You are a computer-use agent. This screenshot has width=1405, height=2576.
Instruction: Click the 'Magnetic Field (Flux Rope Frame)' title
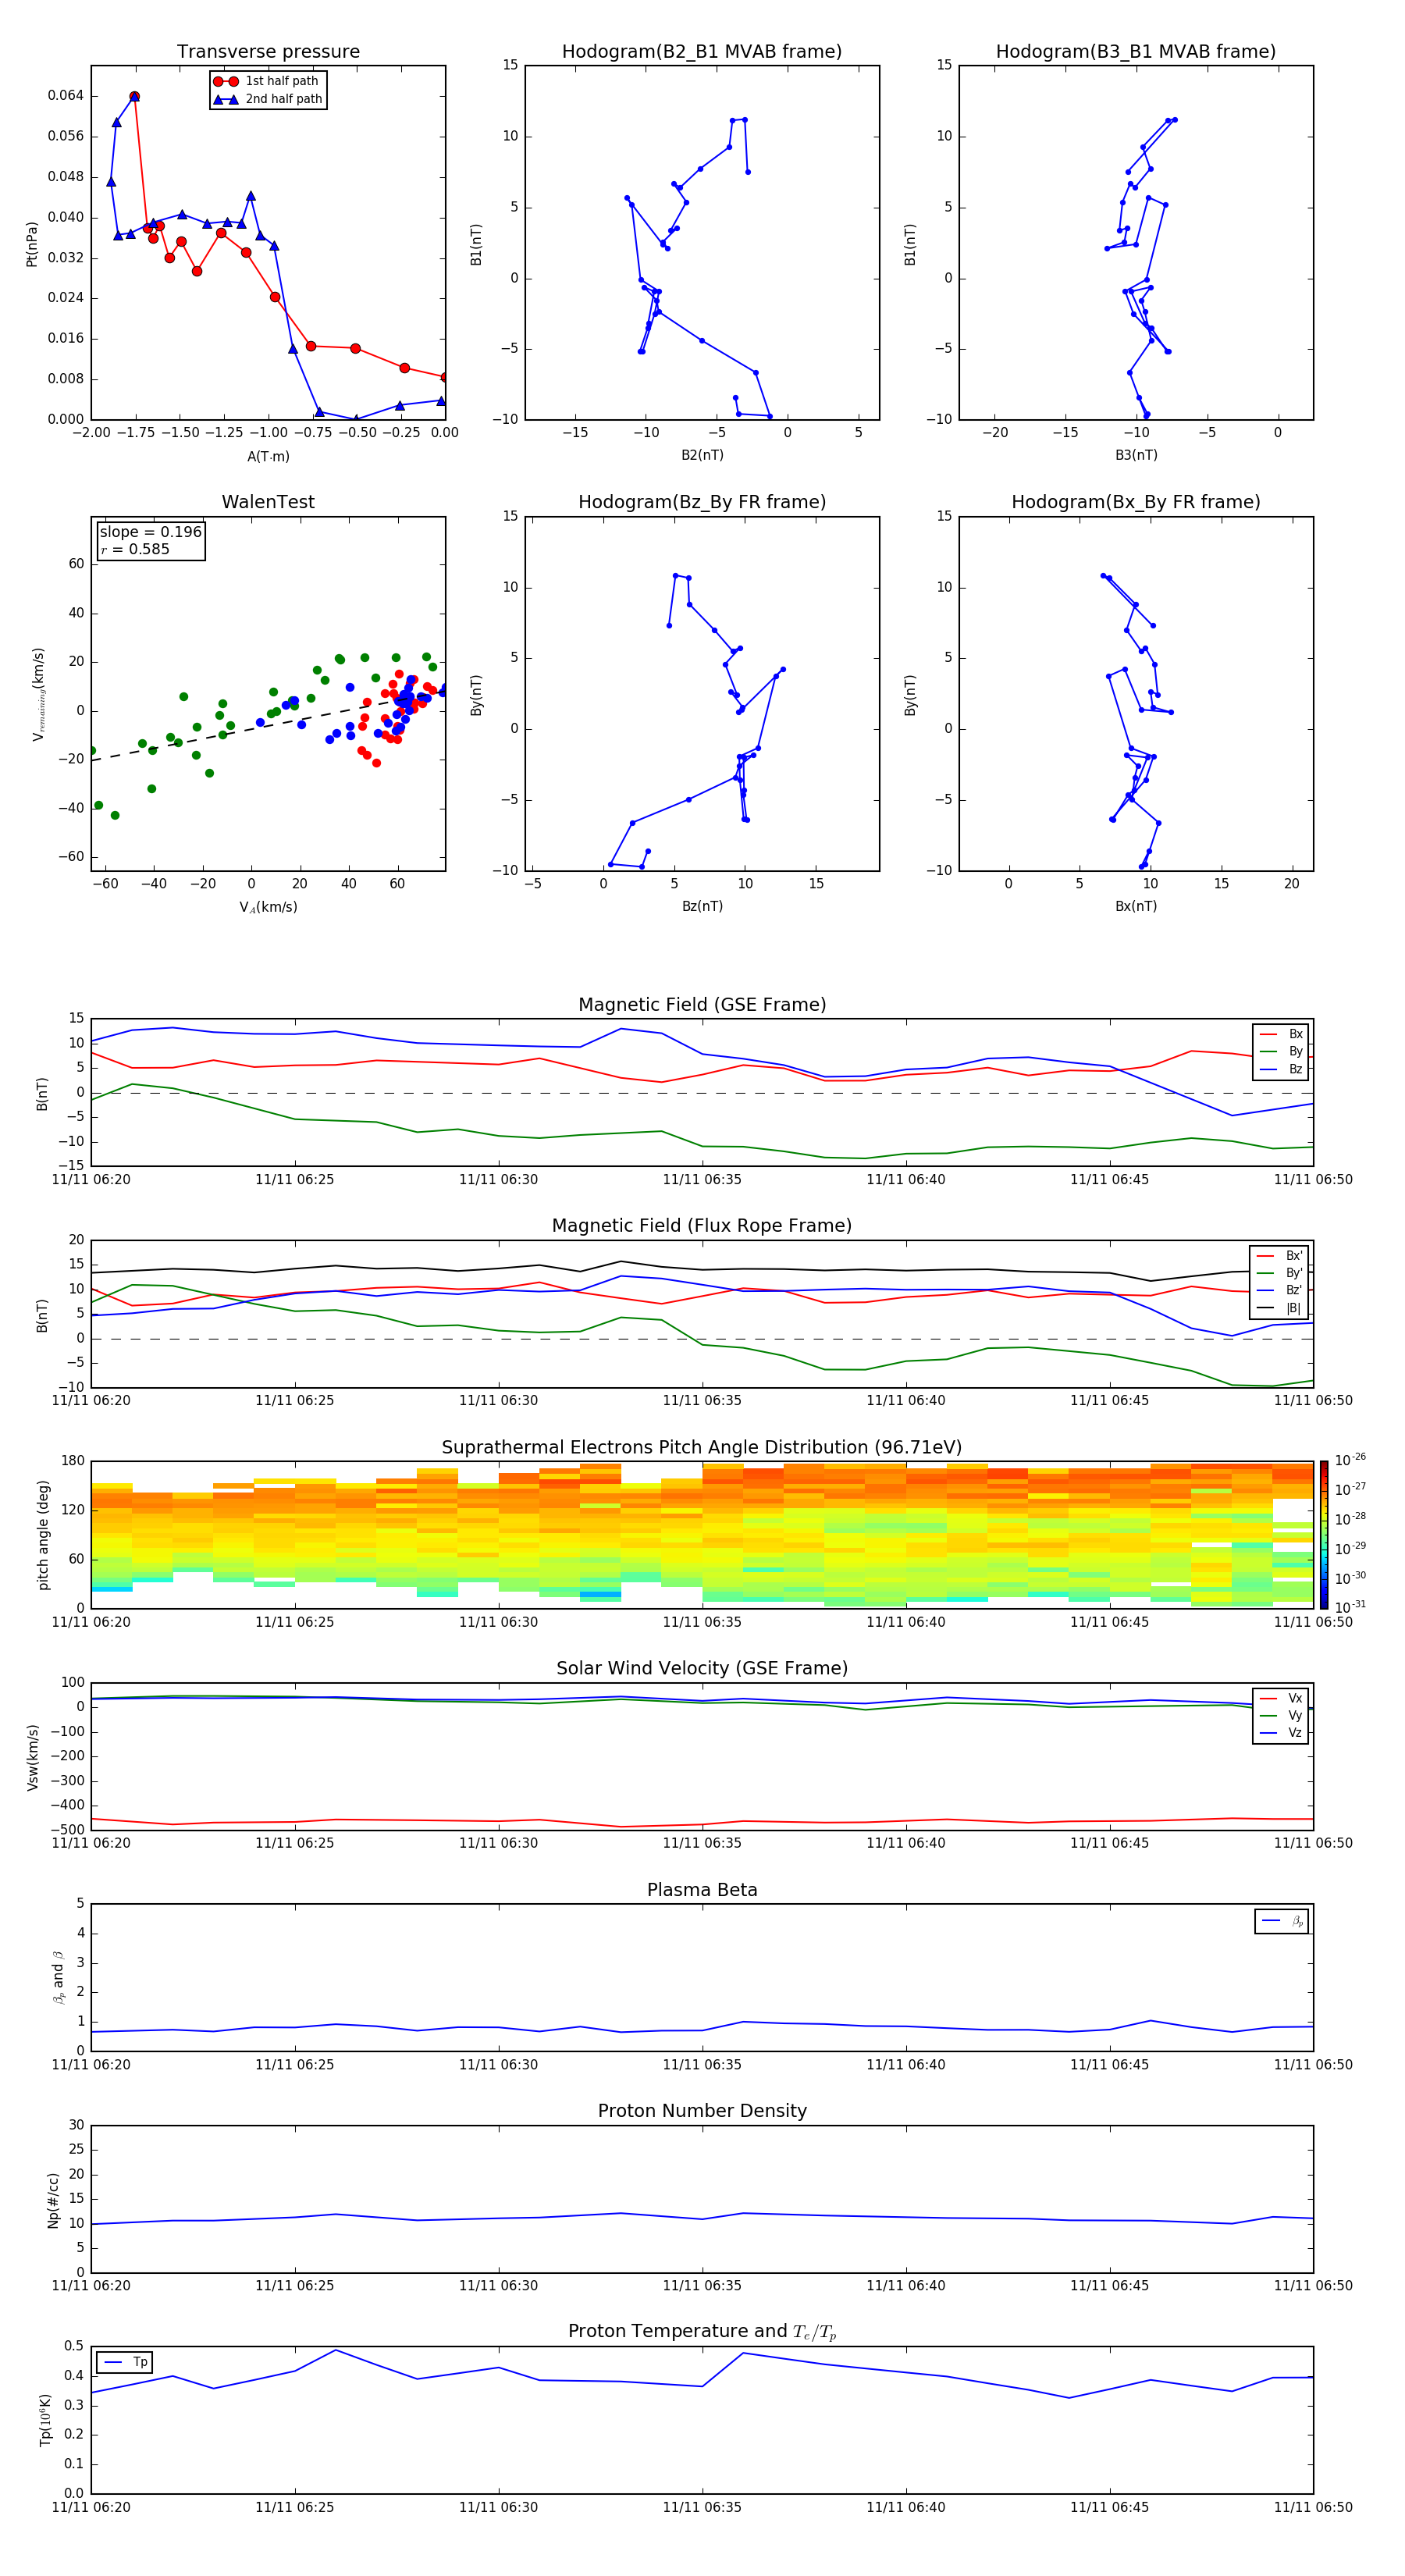coord(702,1226)
